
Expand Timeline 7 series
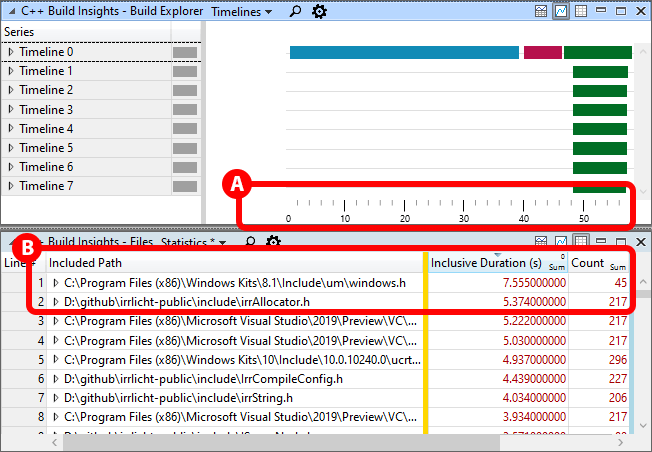pyautogui.click(x=11, y=186)
